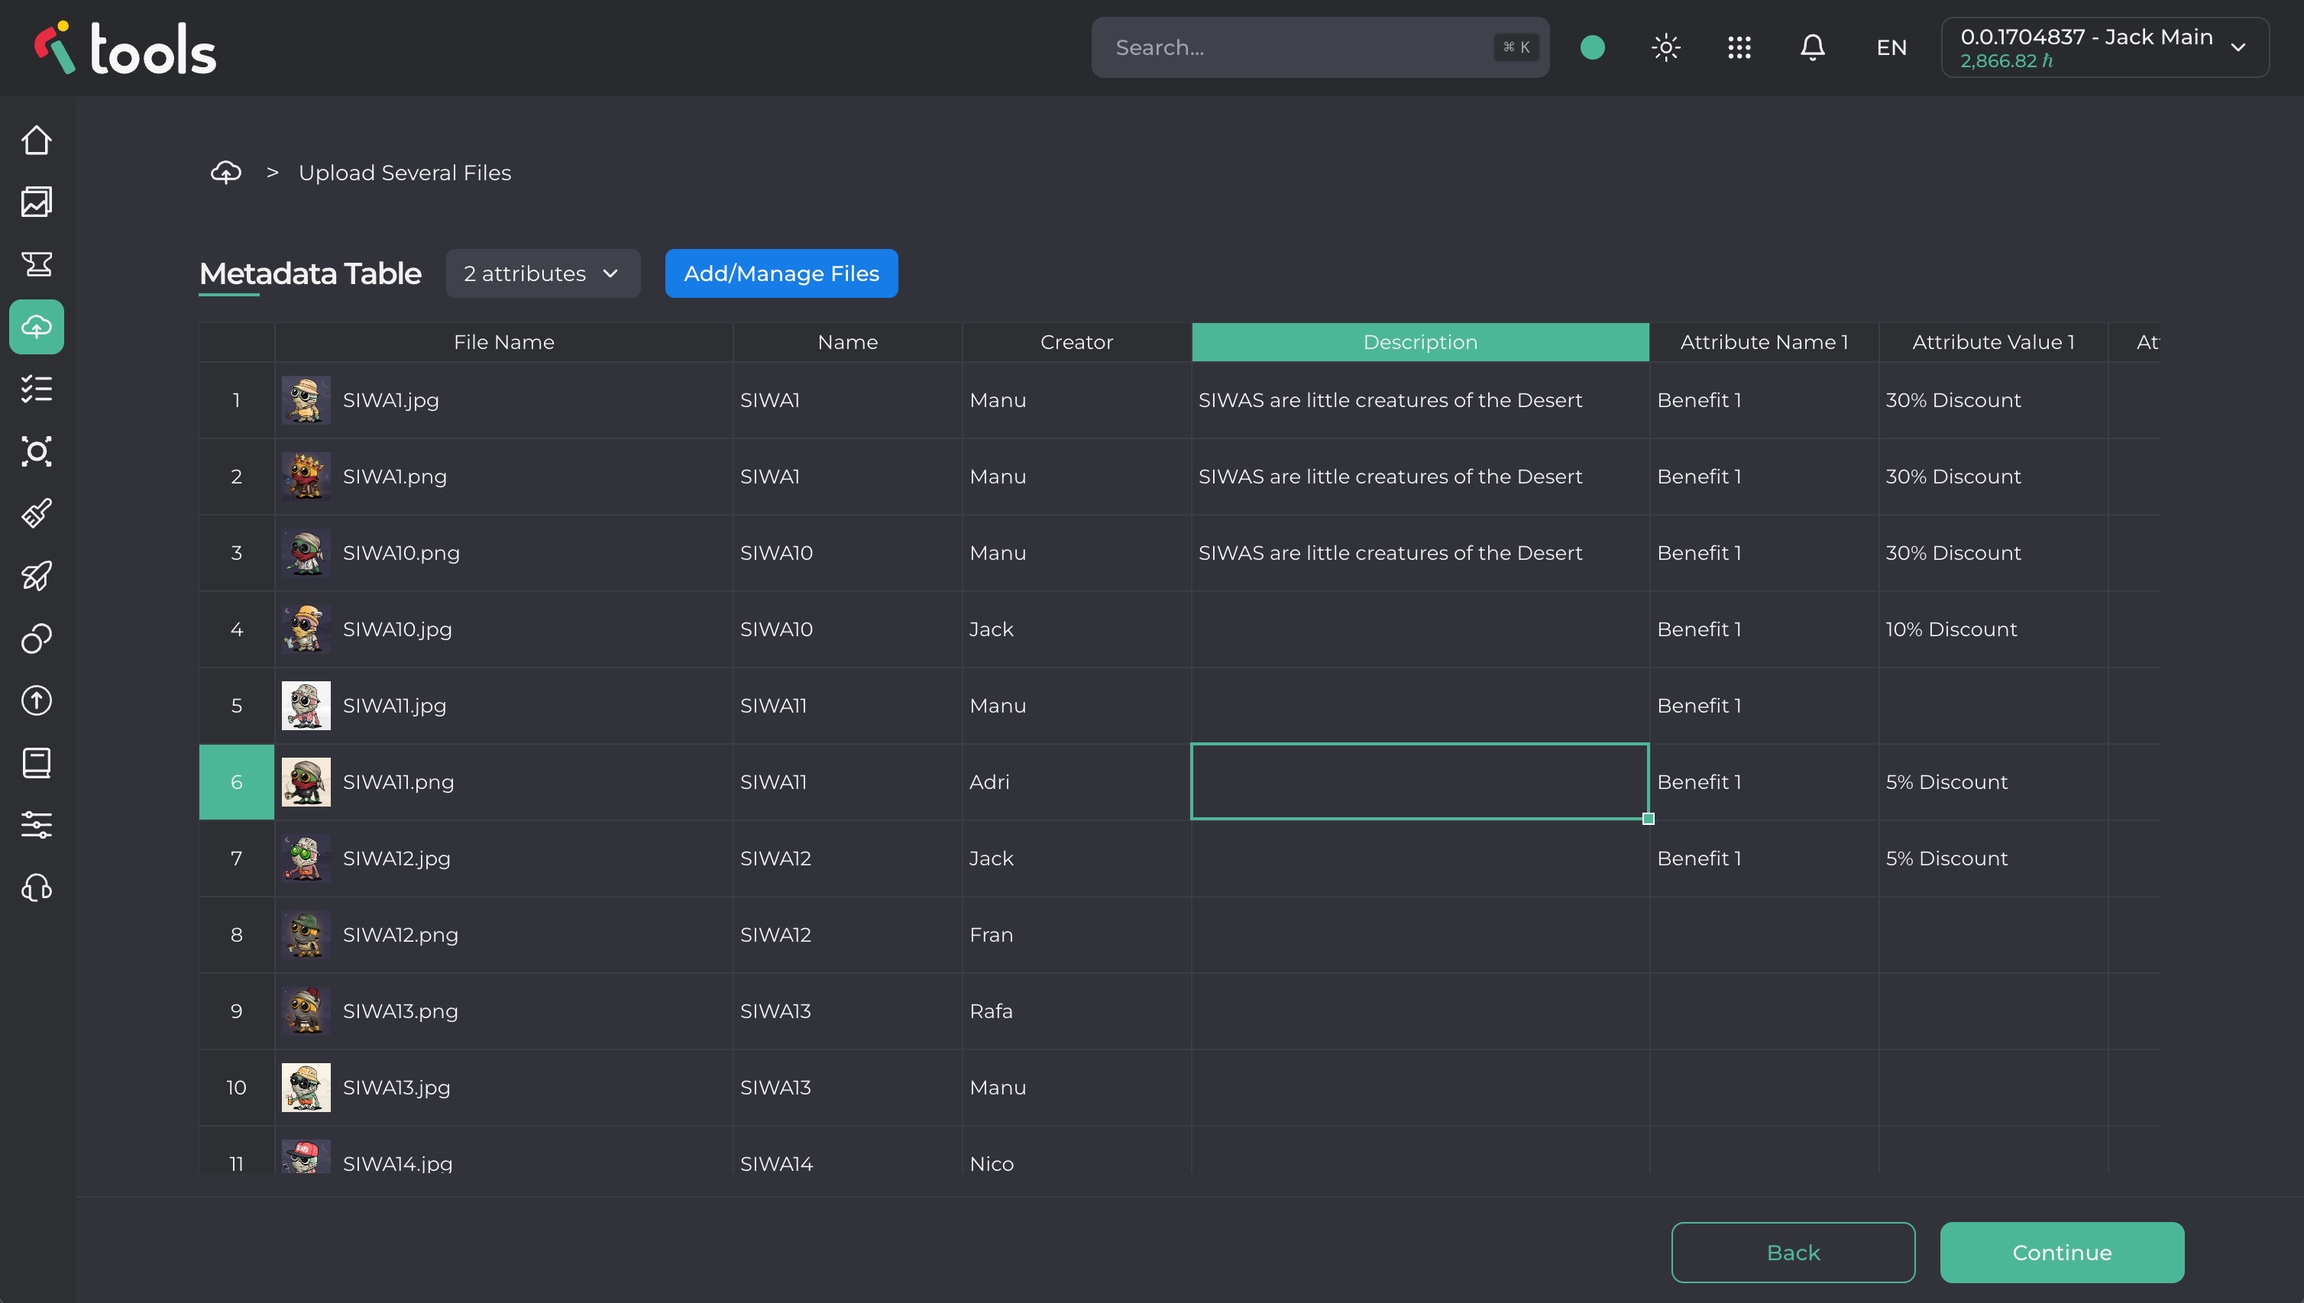Select the Description column header
Viewport: 2304px width, 1303px height.
1419,342
